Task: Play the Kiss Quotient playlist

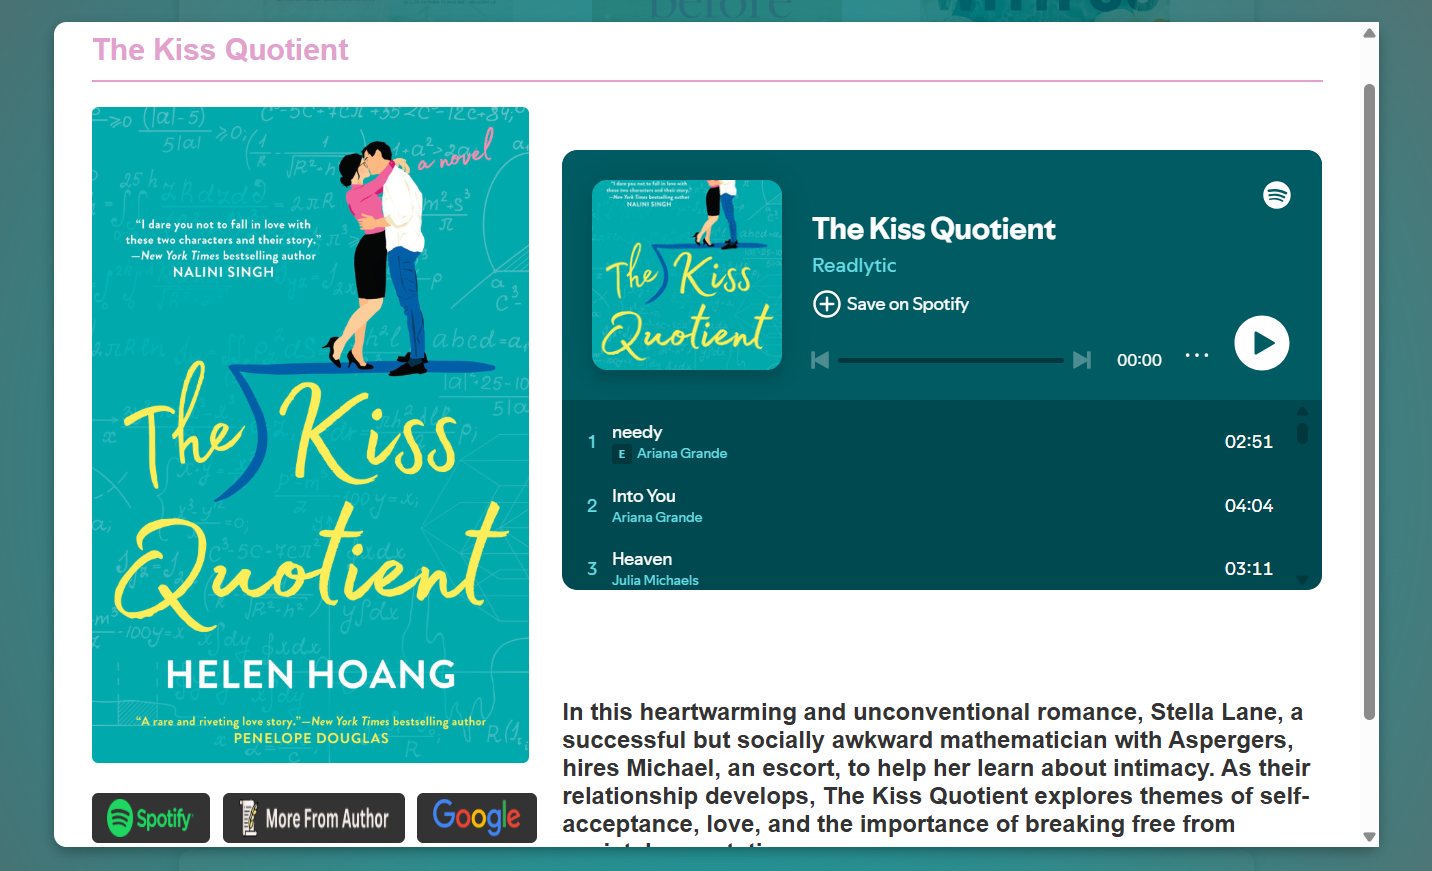Action: coord(1261,343)
